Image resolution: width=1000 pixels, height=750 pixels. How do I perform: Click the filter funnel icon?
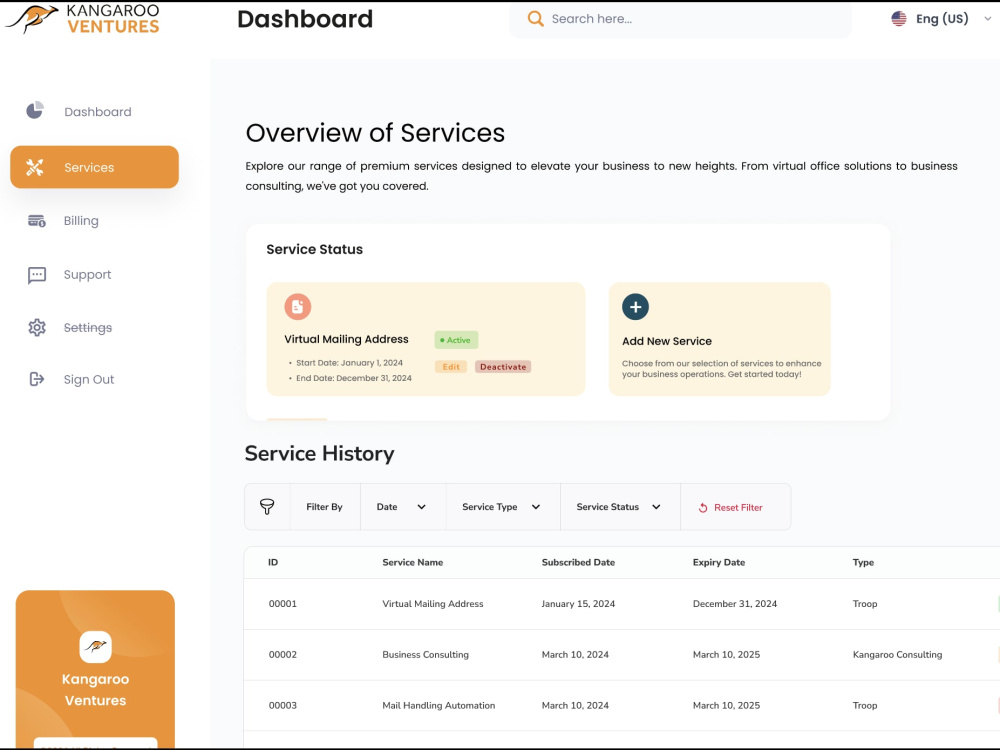tap(267, 507)
